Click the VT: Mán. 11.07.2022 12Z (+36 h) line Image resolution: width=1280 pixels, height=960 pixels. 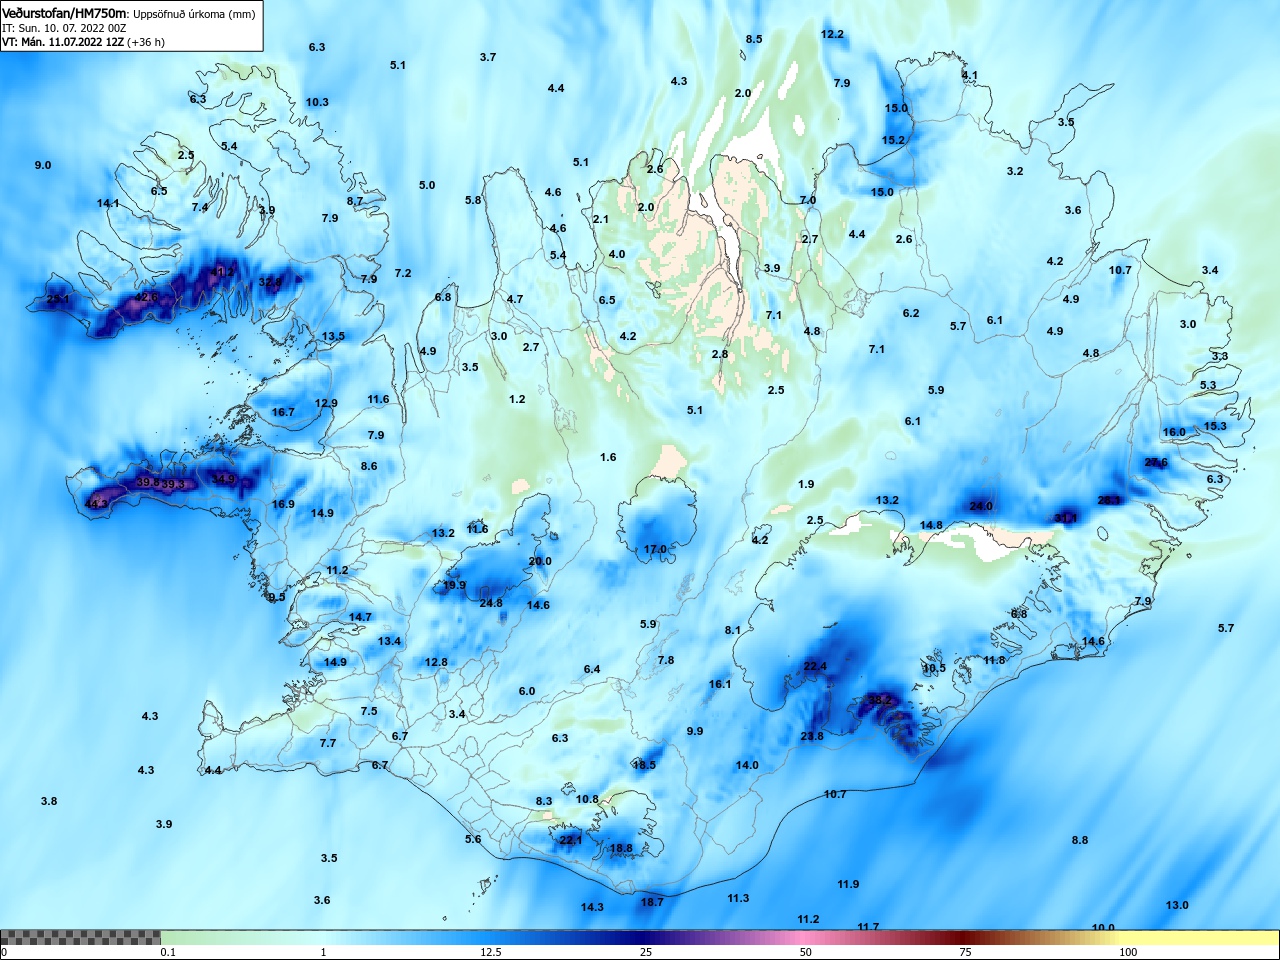[x=83, y=42]
